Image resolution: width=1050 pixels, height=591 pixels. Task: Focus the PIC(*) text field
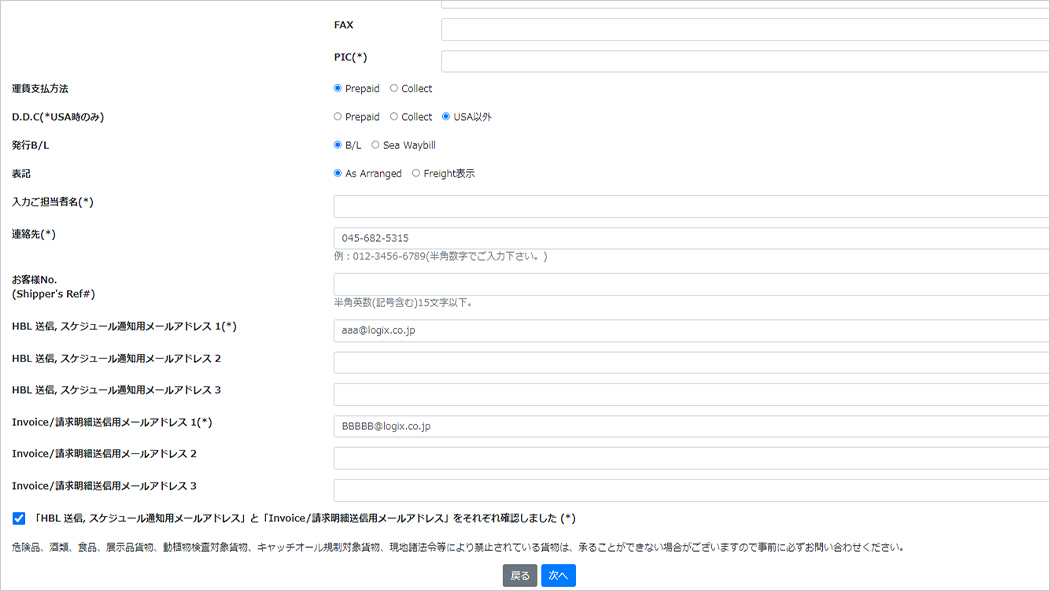[744, 61]
